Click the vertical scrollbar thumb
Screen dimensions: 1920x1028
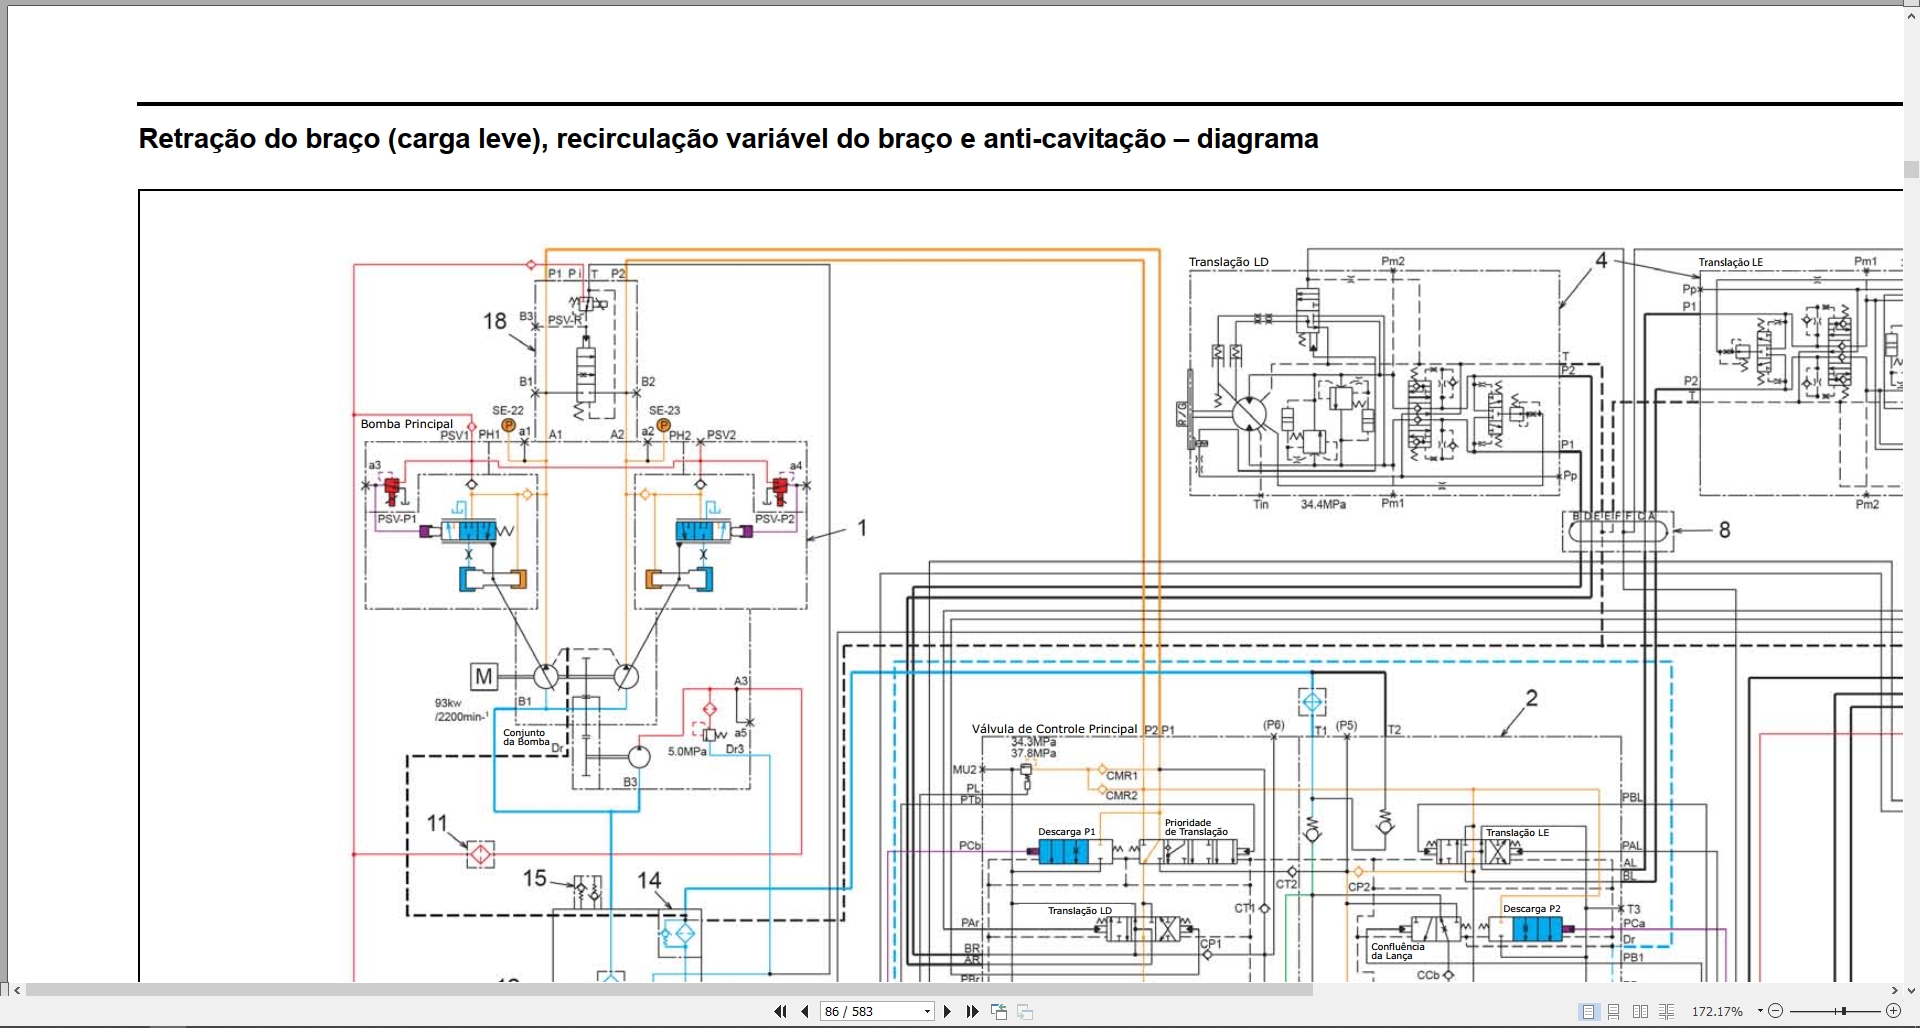tap(1911, 169)
